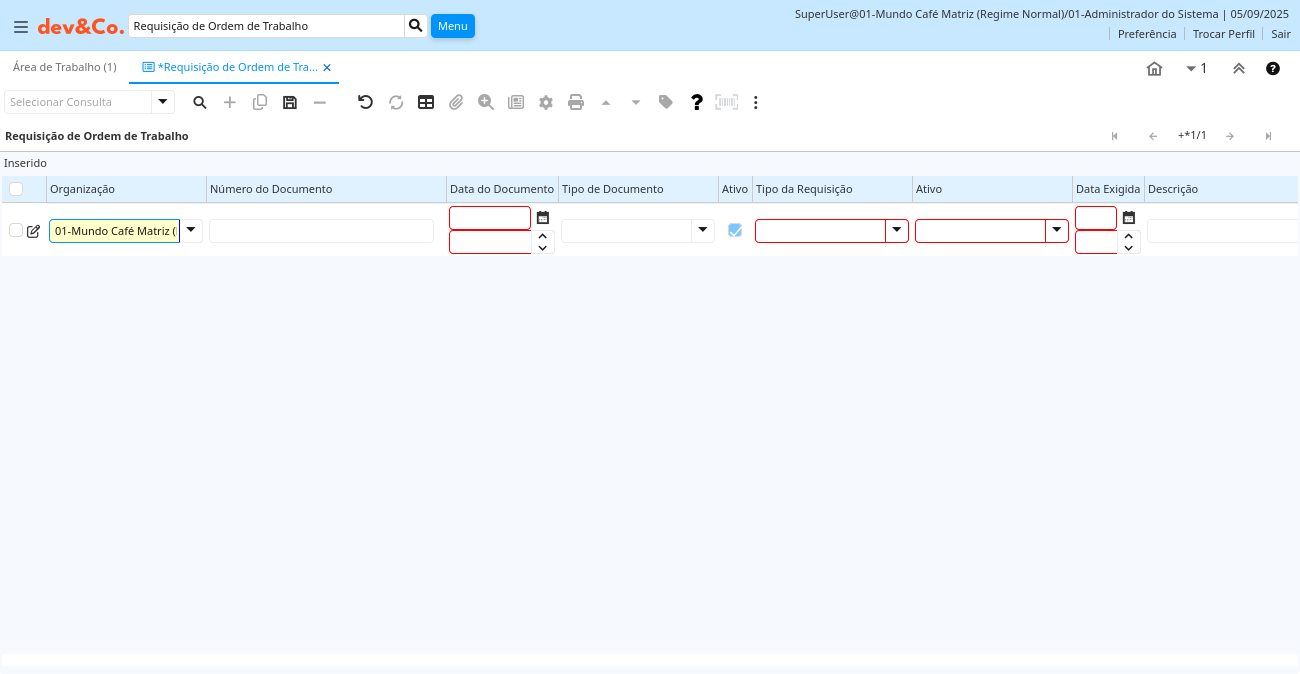
Task: Click the Print icon in the toolbar
Action: (x=576, y=102)
